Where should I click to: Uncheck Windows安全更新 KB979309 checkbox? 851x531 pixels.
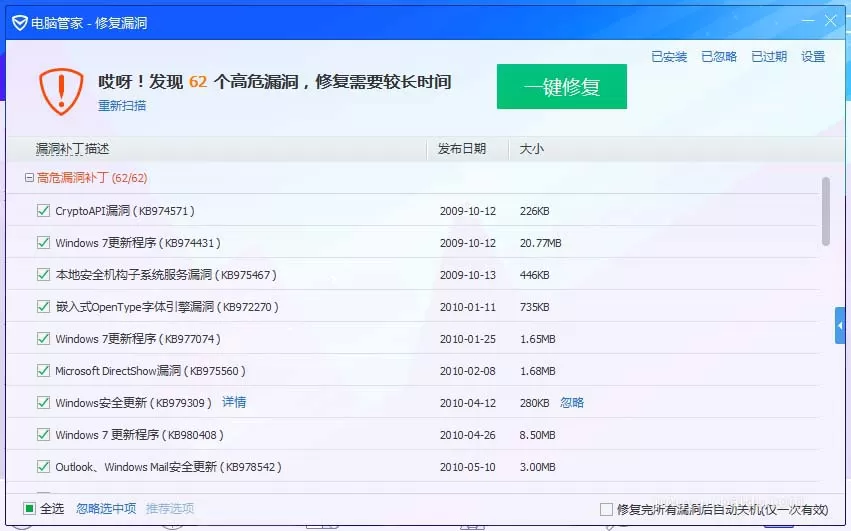[43, 403]
